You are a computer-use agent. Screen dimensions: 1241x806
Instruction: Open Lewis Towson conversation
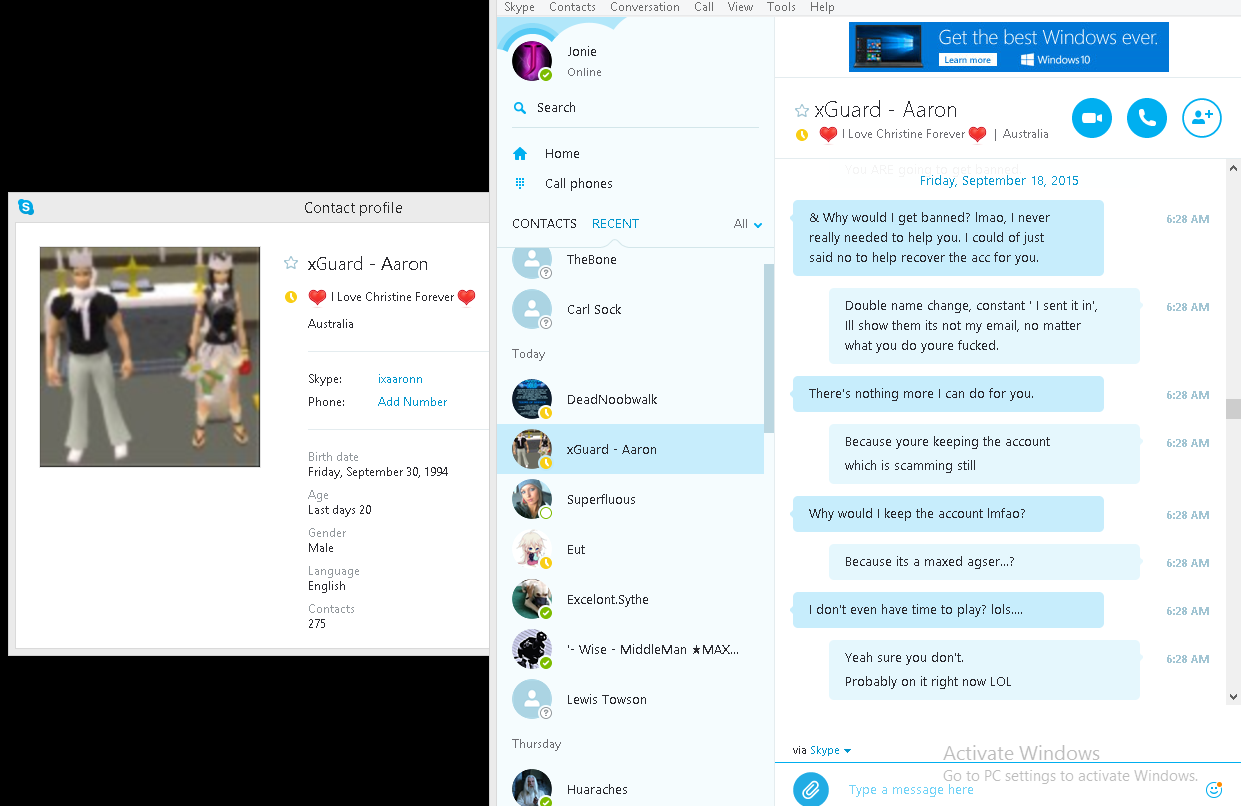coord(630,699)
